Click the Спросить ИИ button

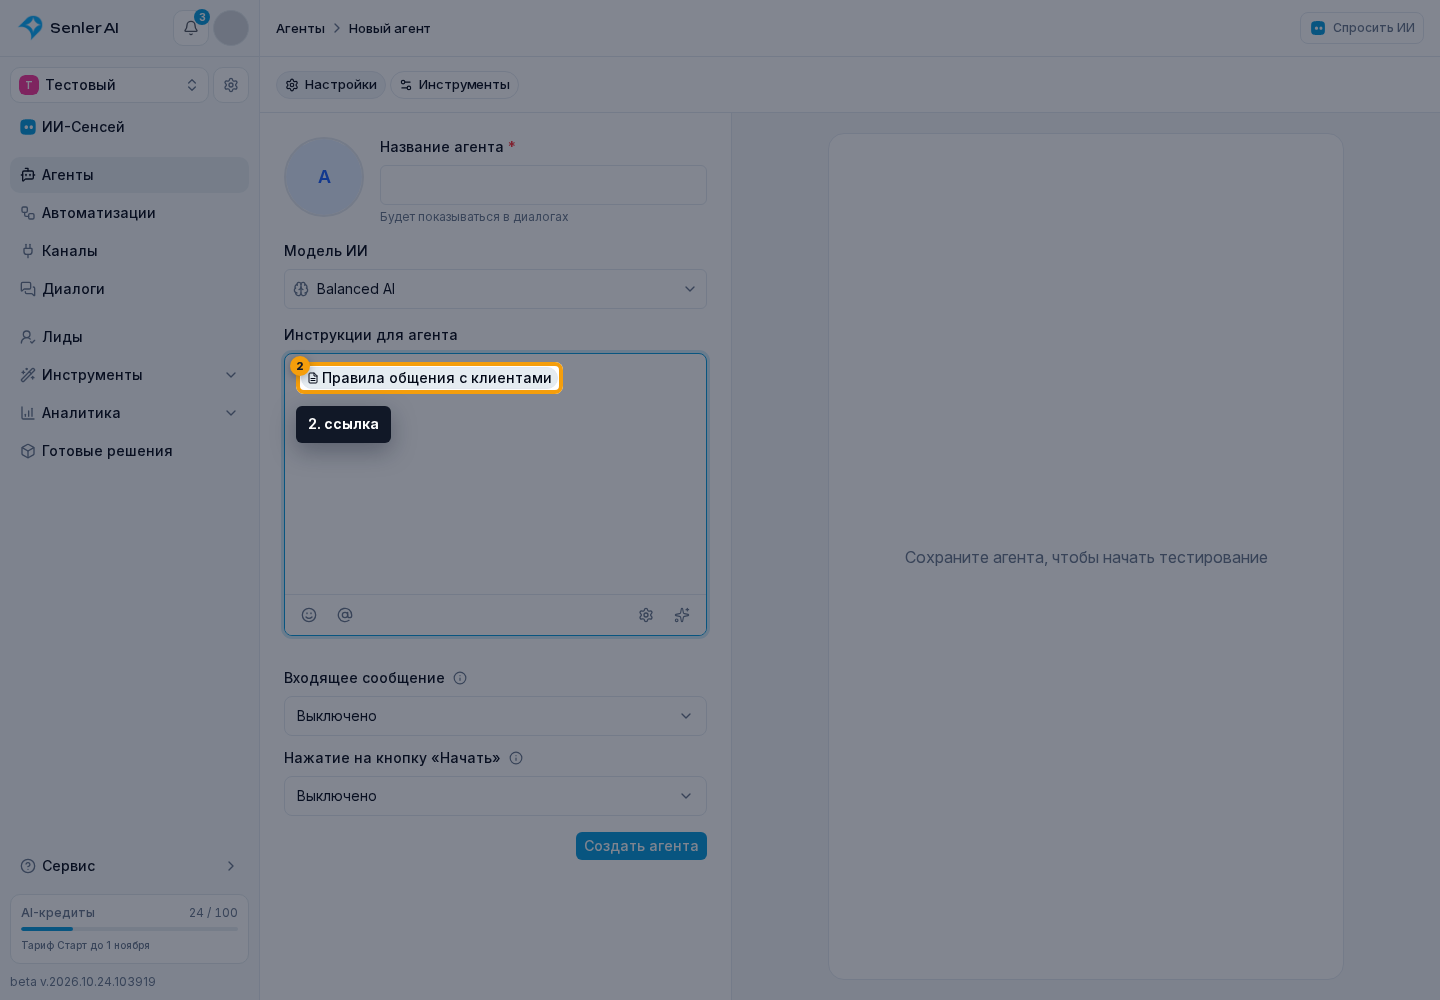pyautogui.click(x=1362, y=28)
